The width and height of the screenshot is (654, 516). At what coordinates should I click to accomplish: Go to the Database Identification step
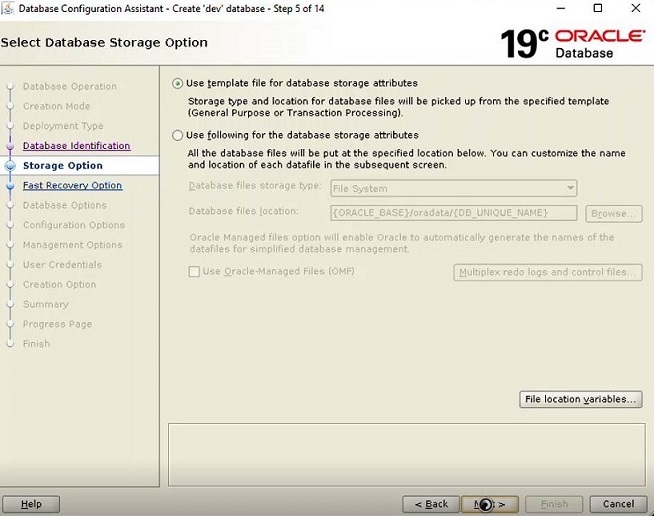point(76,146)
